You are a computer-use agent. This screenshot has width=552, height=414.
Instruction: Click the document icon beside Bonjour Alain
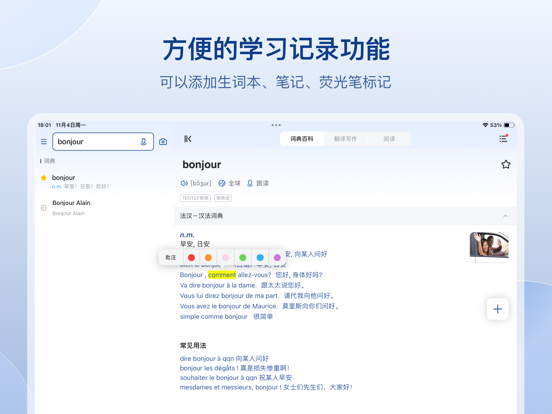[44, 208]
